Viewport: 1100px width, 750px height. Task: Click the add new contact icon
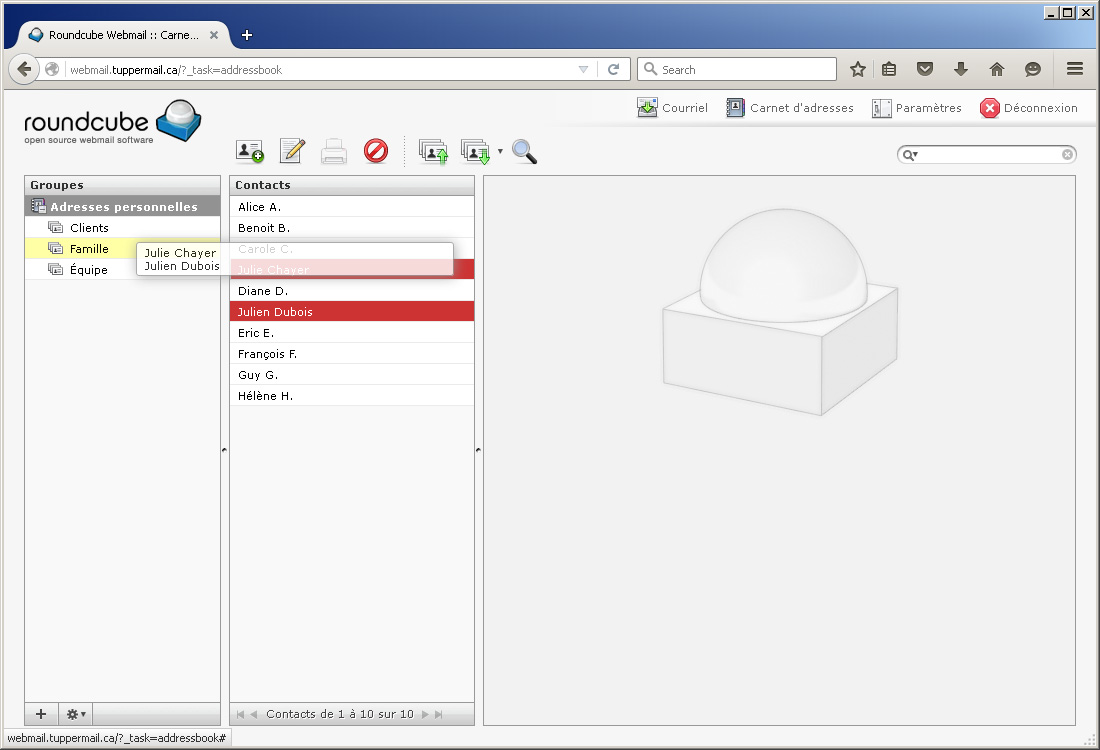point(250,151)
